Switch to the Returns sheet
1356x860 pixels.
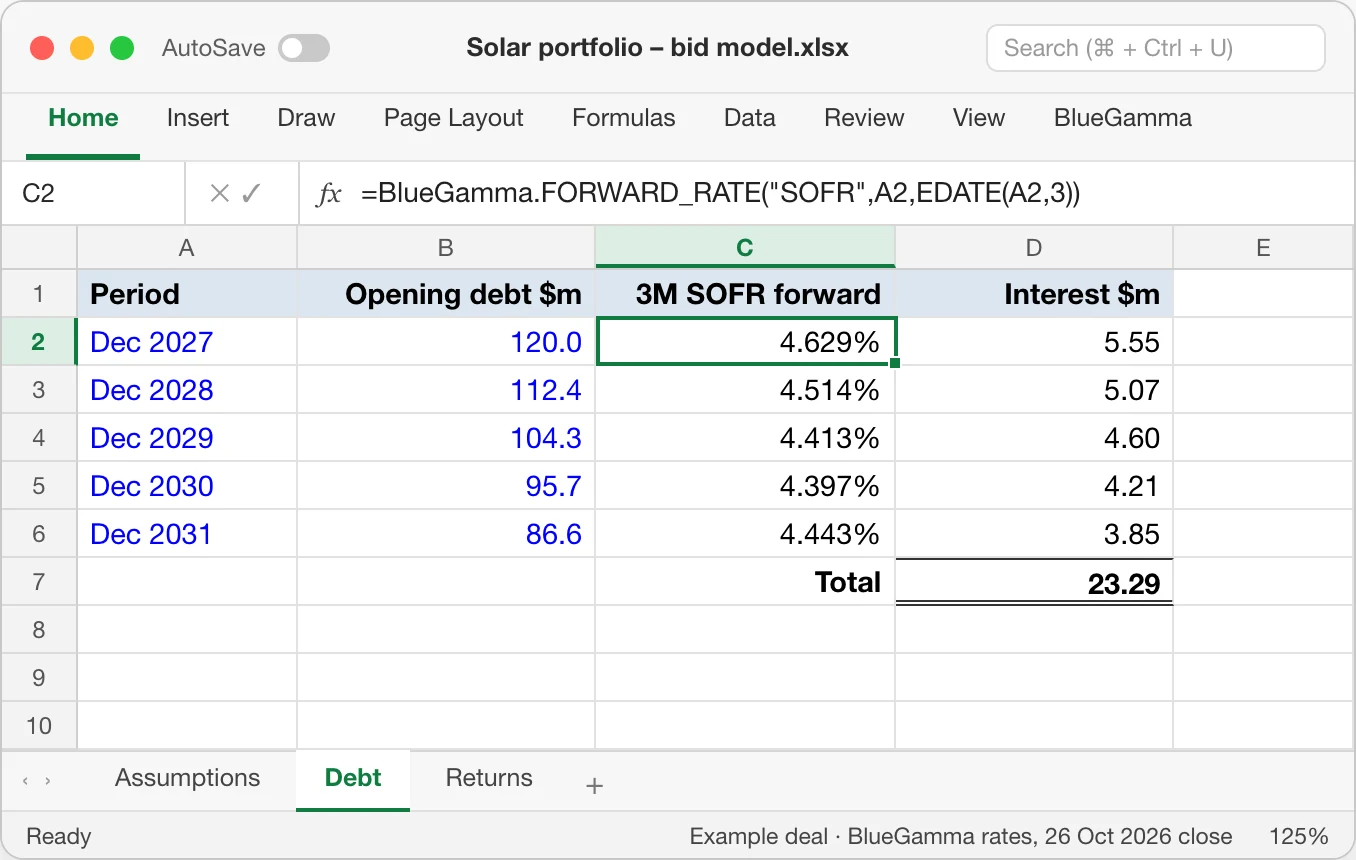489,779
